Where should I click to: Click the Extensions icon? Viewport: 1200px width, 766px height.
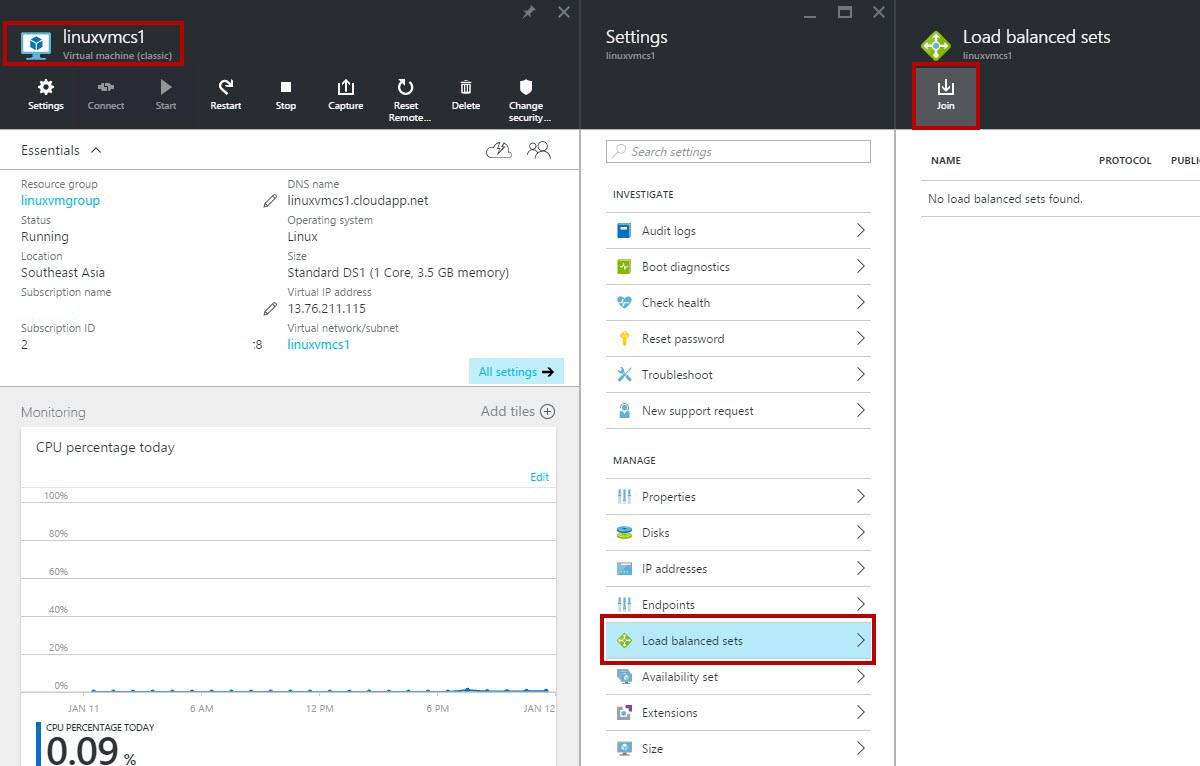624,712
